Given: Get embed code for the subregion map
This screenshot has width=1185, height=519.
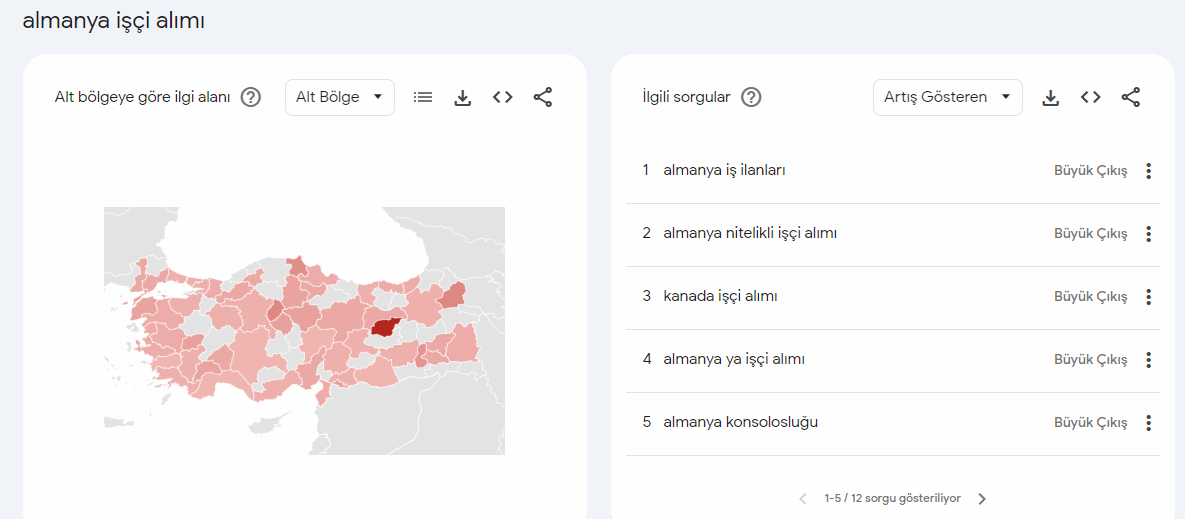Looking at the screenshot, I should point(503,97).
